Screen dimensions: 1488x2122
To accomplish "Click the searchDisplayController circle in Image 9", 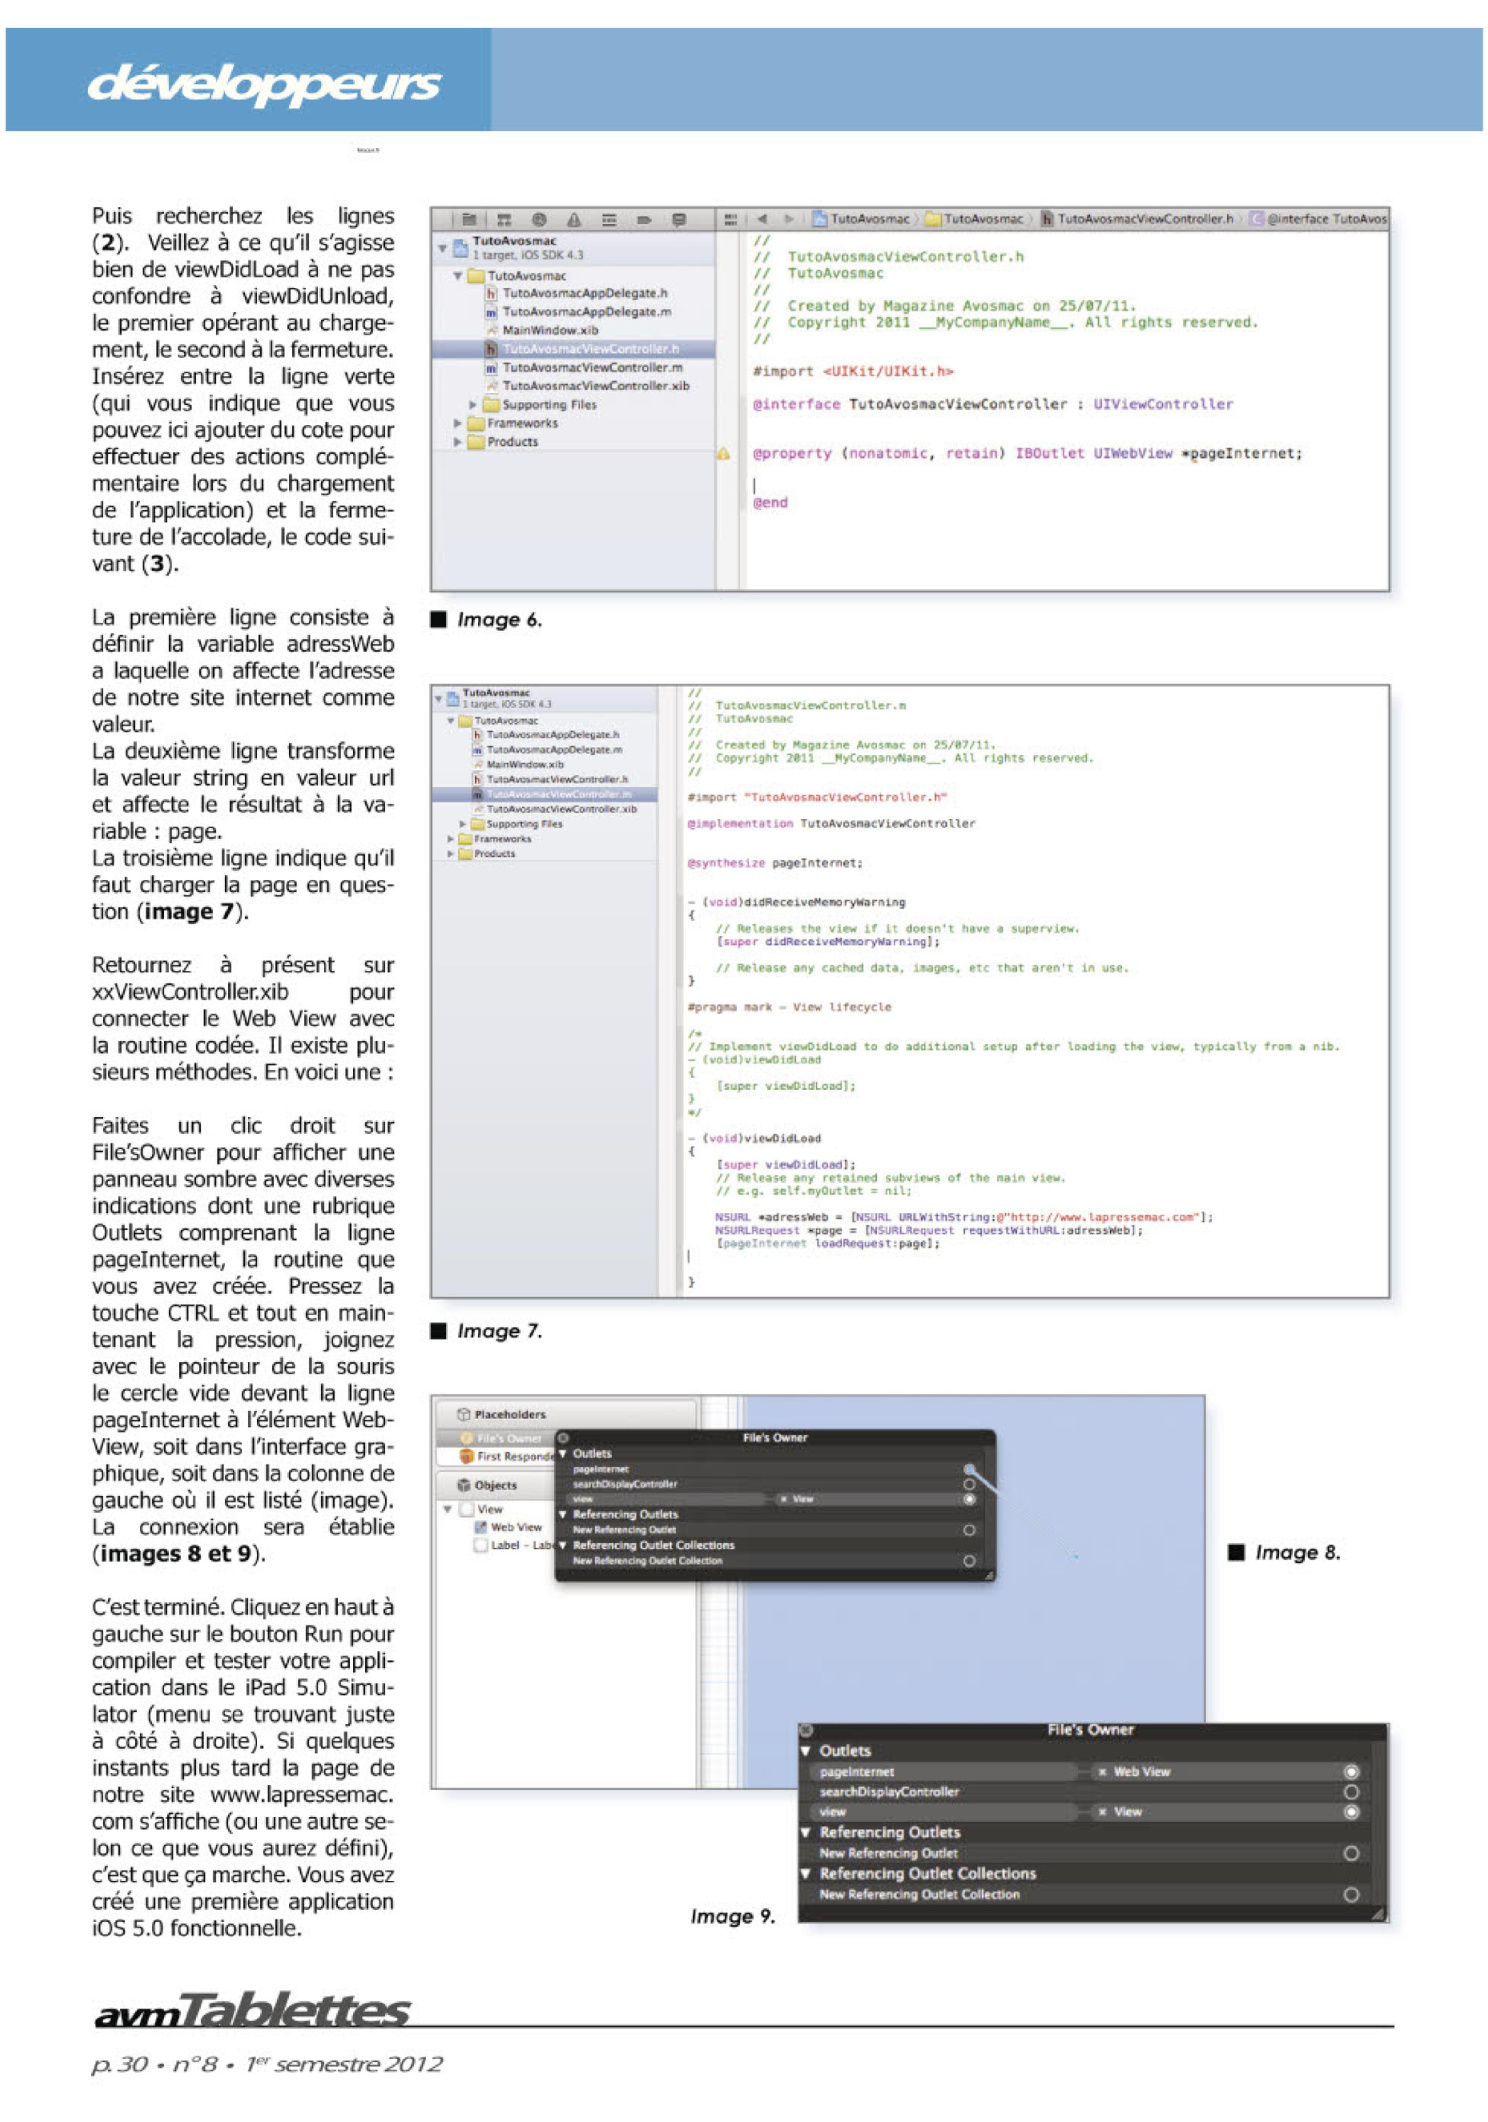I will tap(1351, 1792).
